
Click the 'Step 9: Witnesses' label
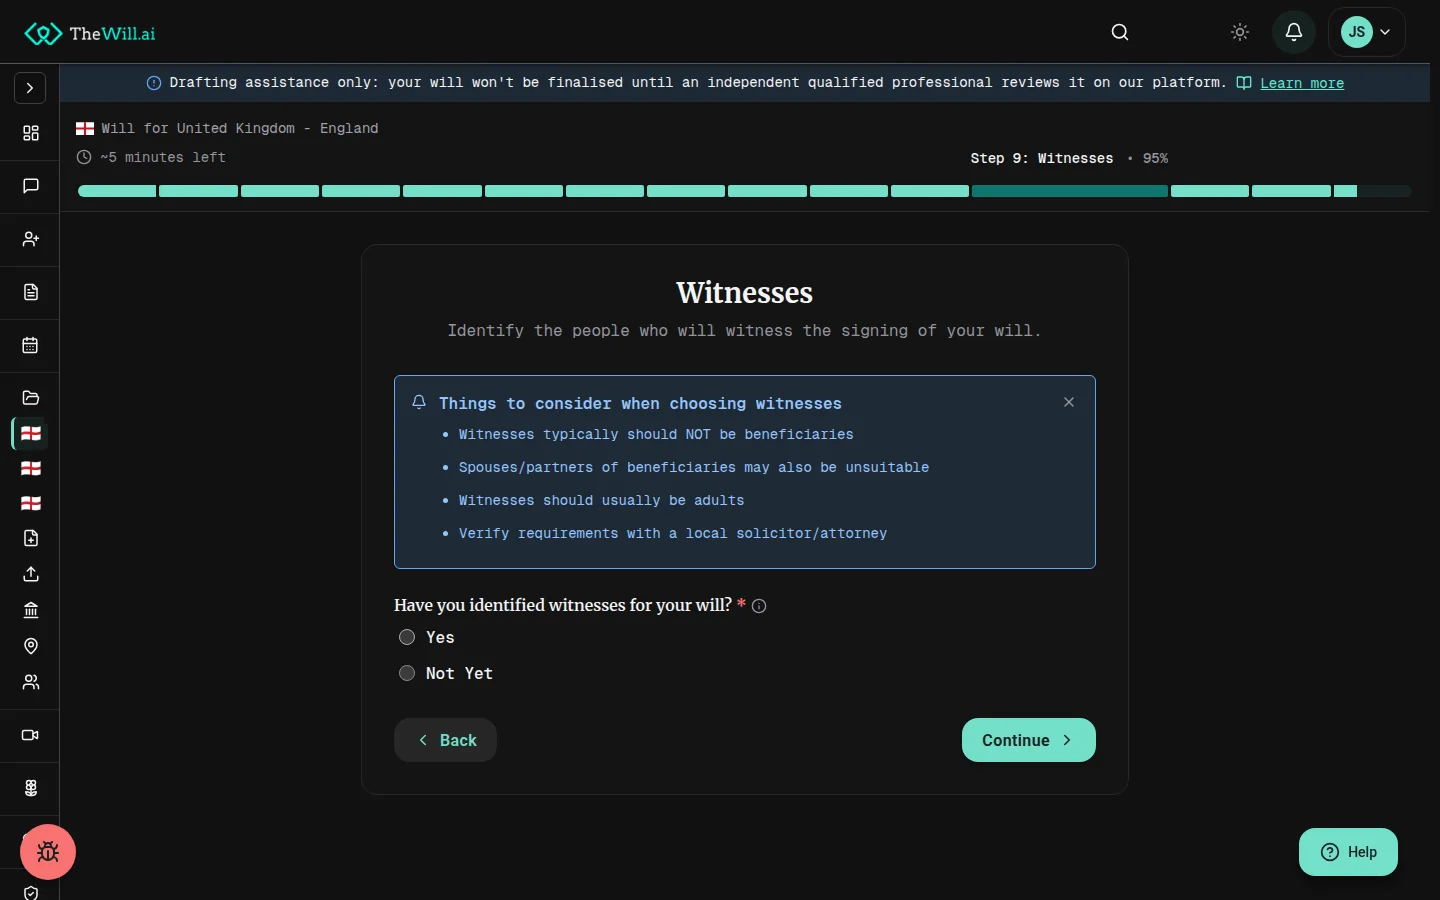1042,158
